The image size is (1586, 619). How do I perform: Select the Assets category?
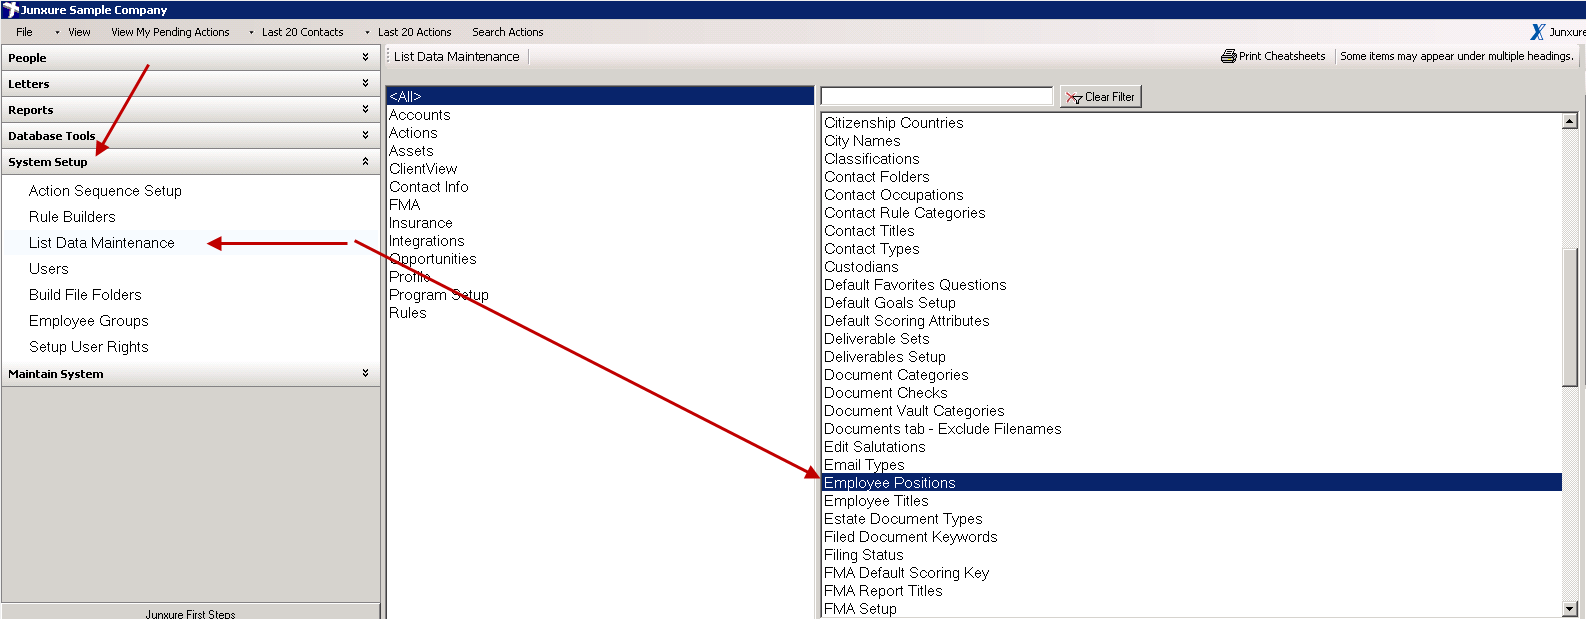(x=411, y=151)
